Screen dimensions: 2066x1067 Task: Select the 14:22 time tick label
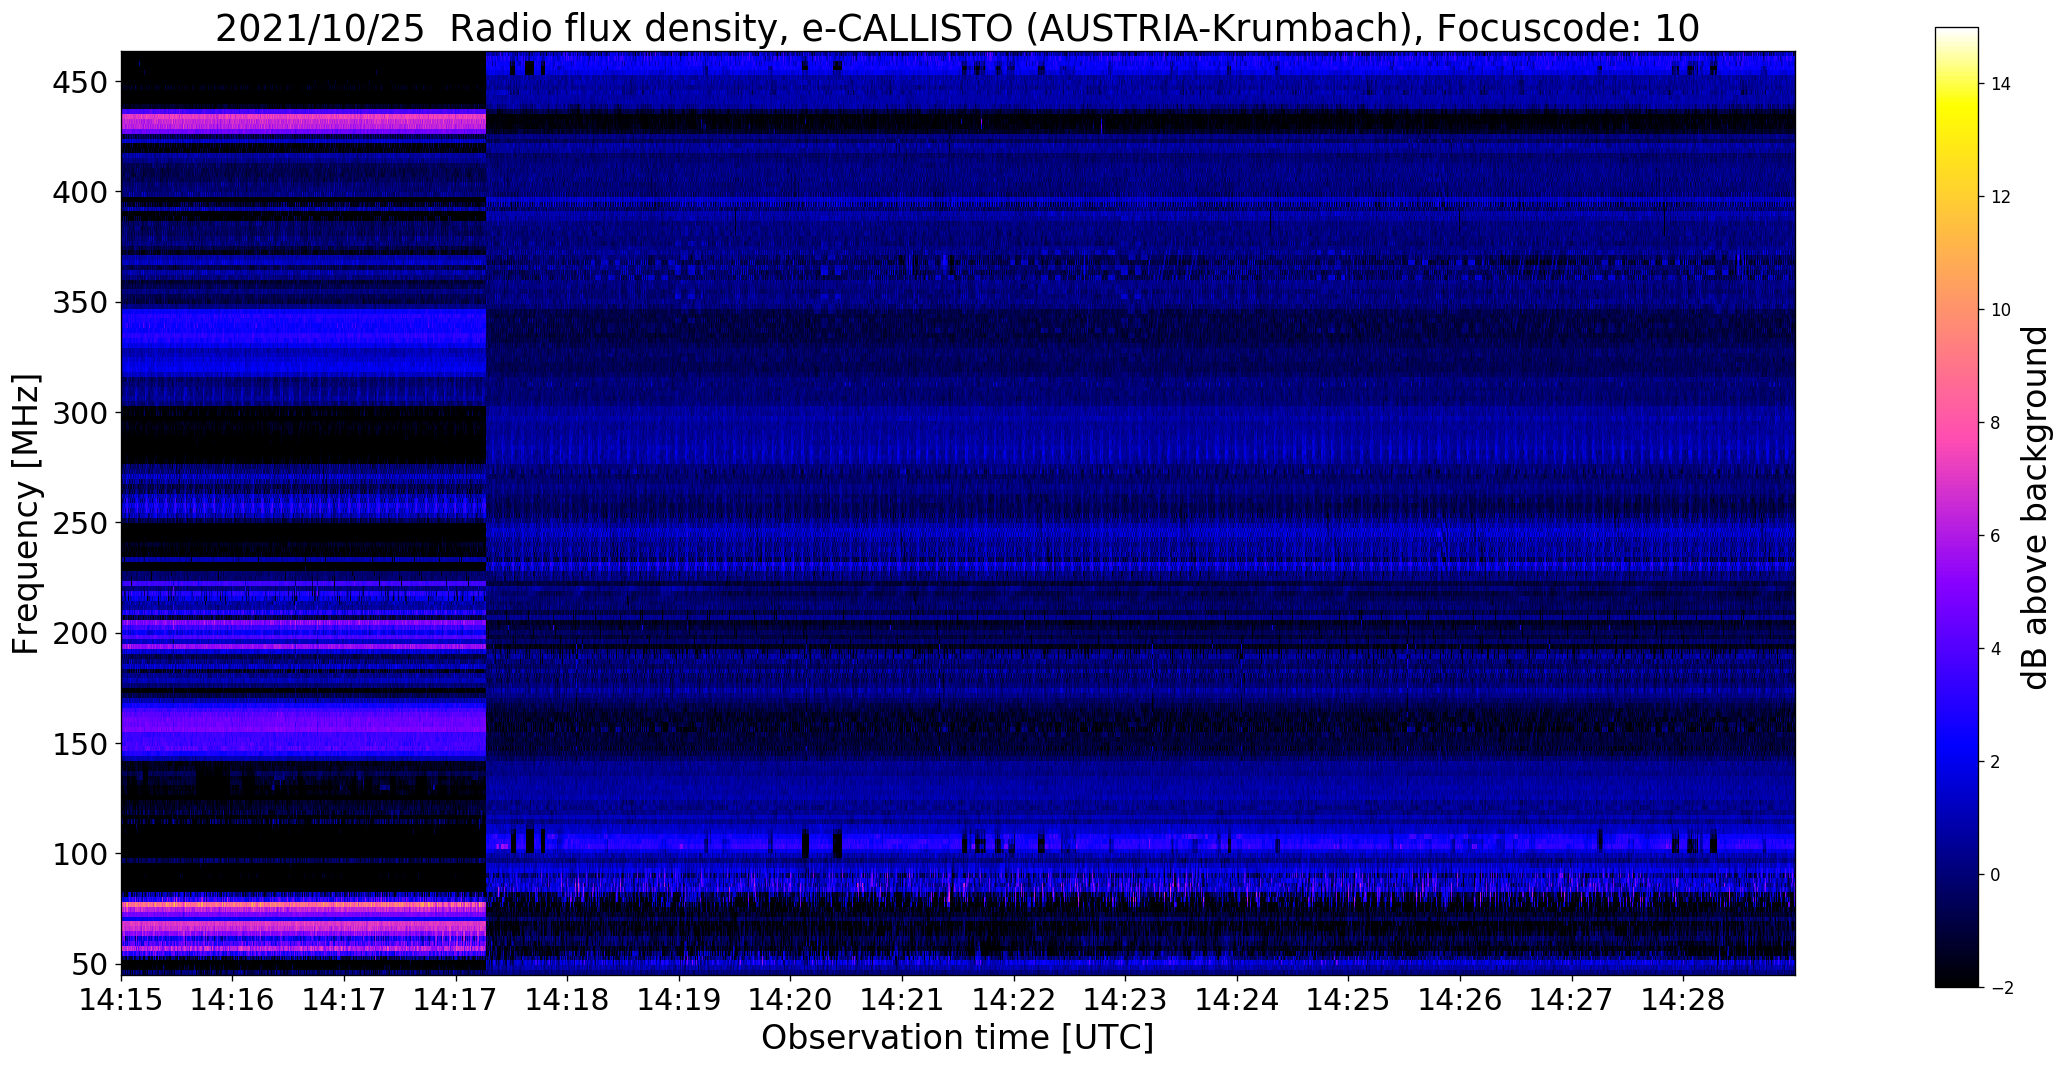tap(1014, 1000)
